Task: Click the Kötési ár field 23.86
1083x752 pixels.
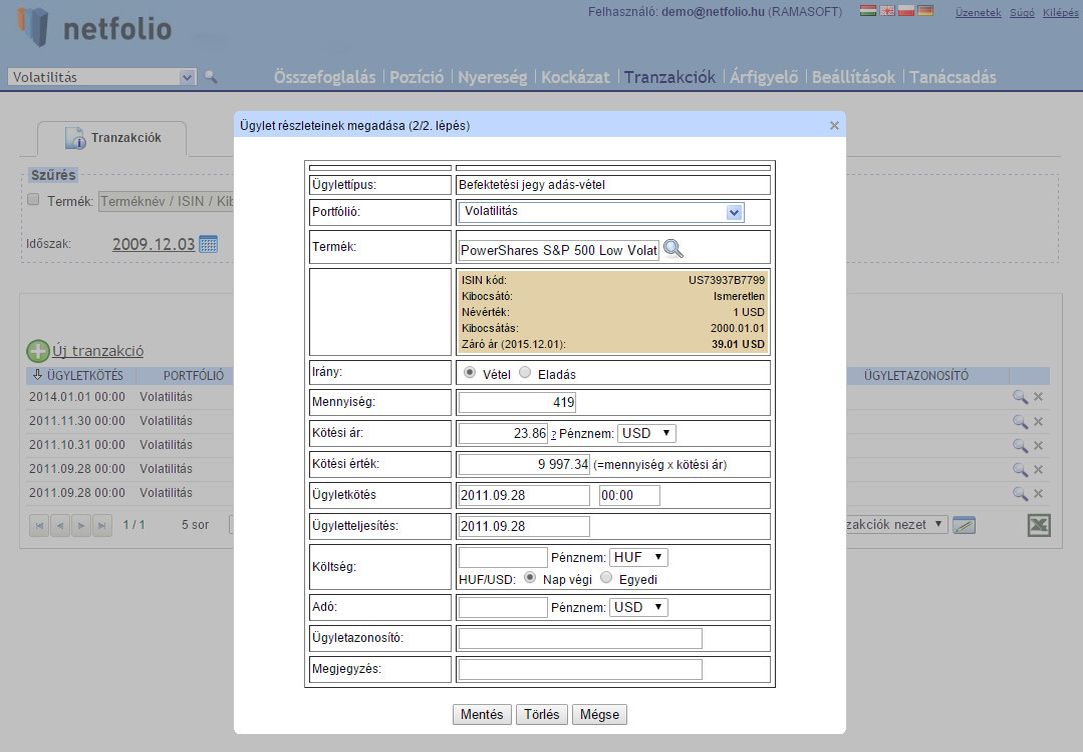Action: click(504, 433)
